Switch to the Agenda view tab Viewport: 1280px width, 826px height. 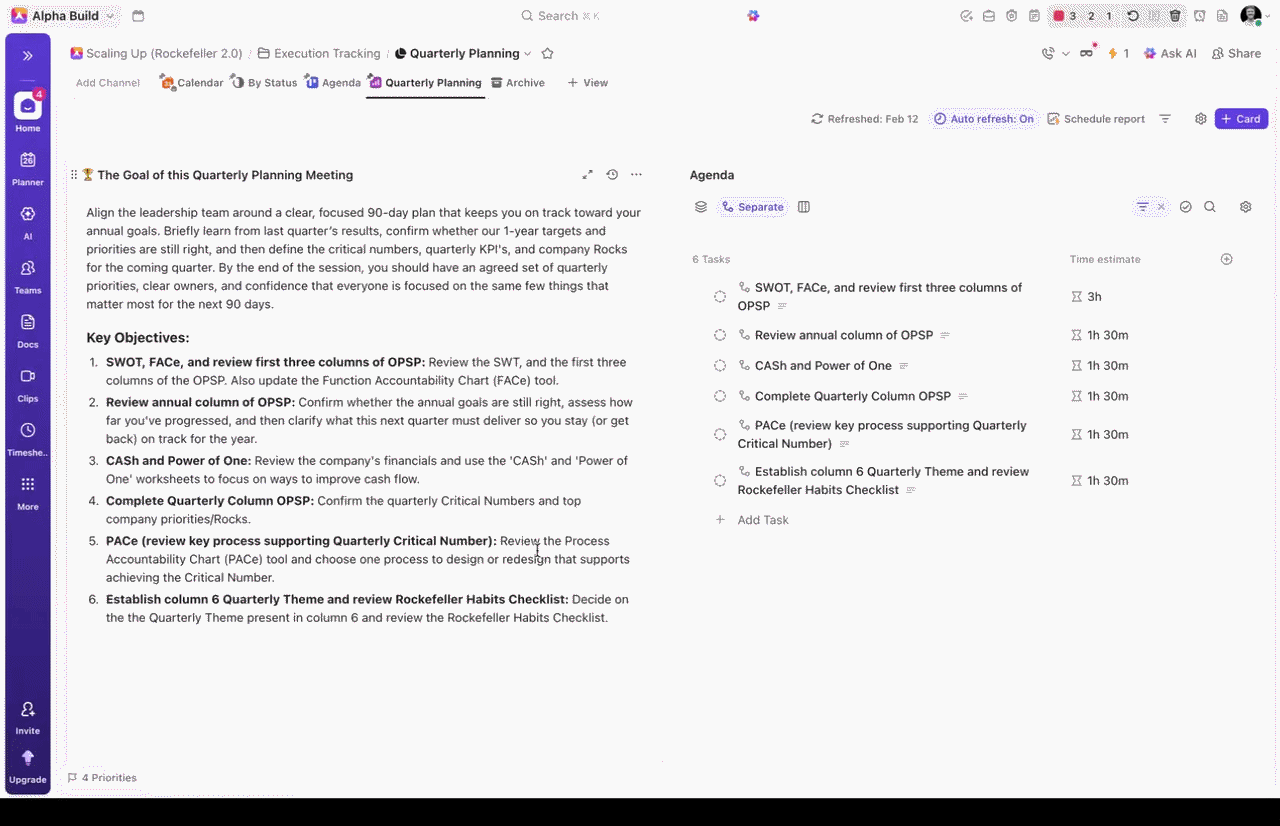click(333, 83)
